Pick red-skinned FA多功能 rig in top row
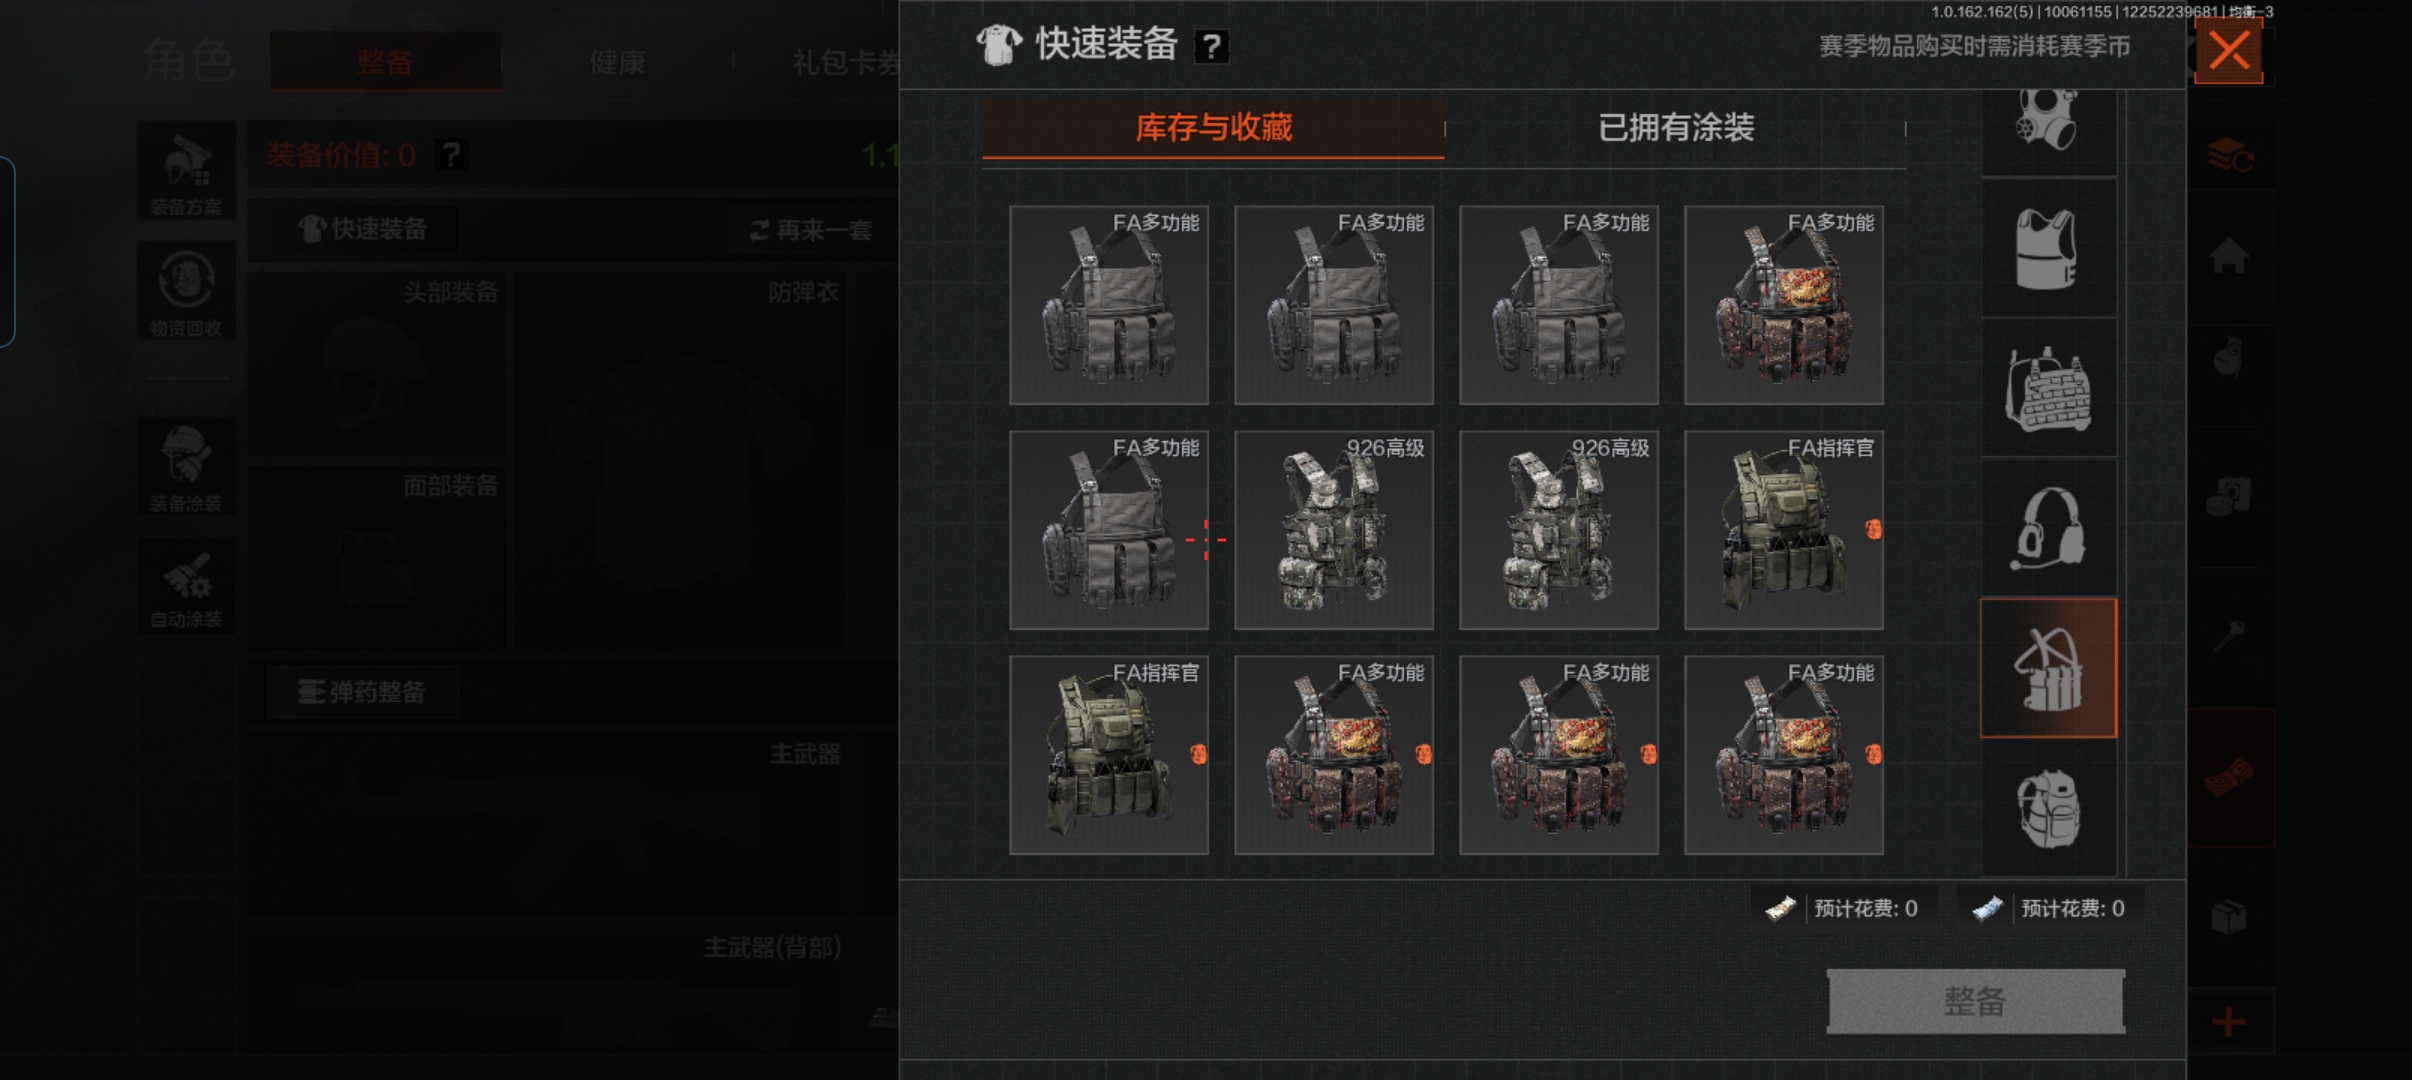This screenshot has width=2412, height=1080. (1784, 305)
